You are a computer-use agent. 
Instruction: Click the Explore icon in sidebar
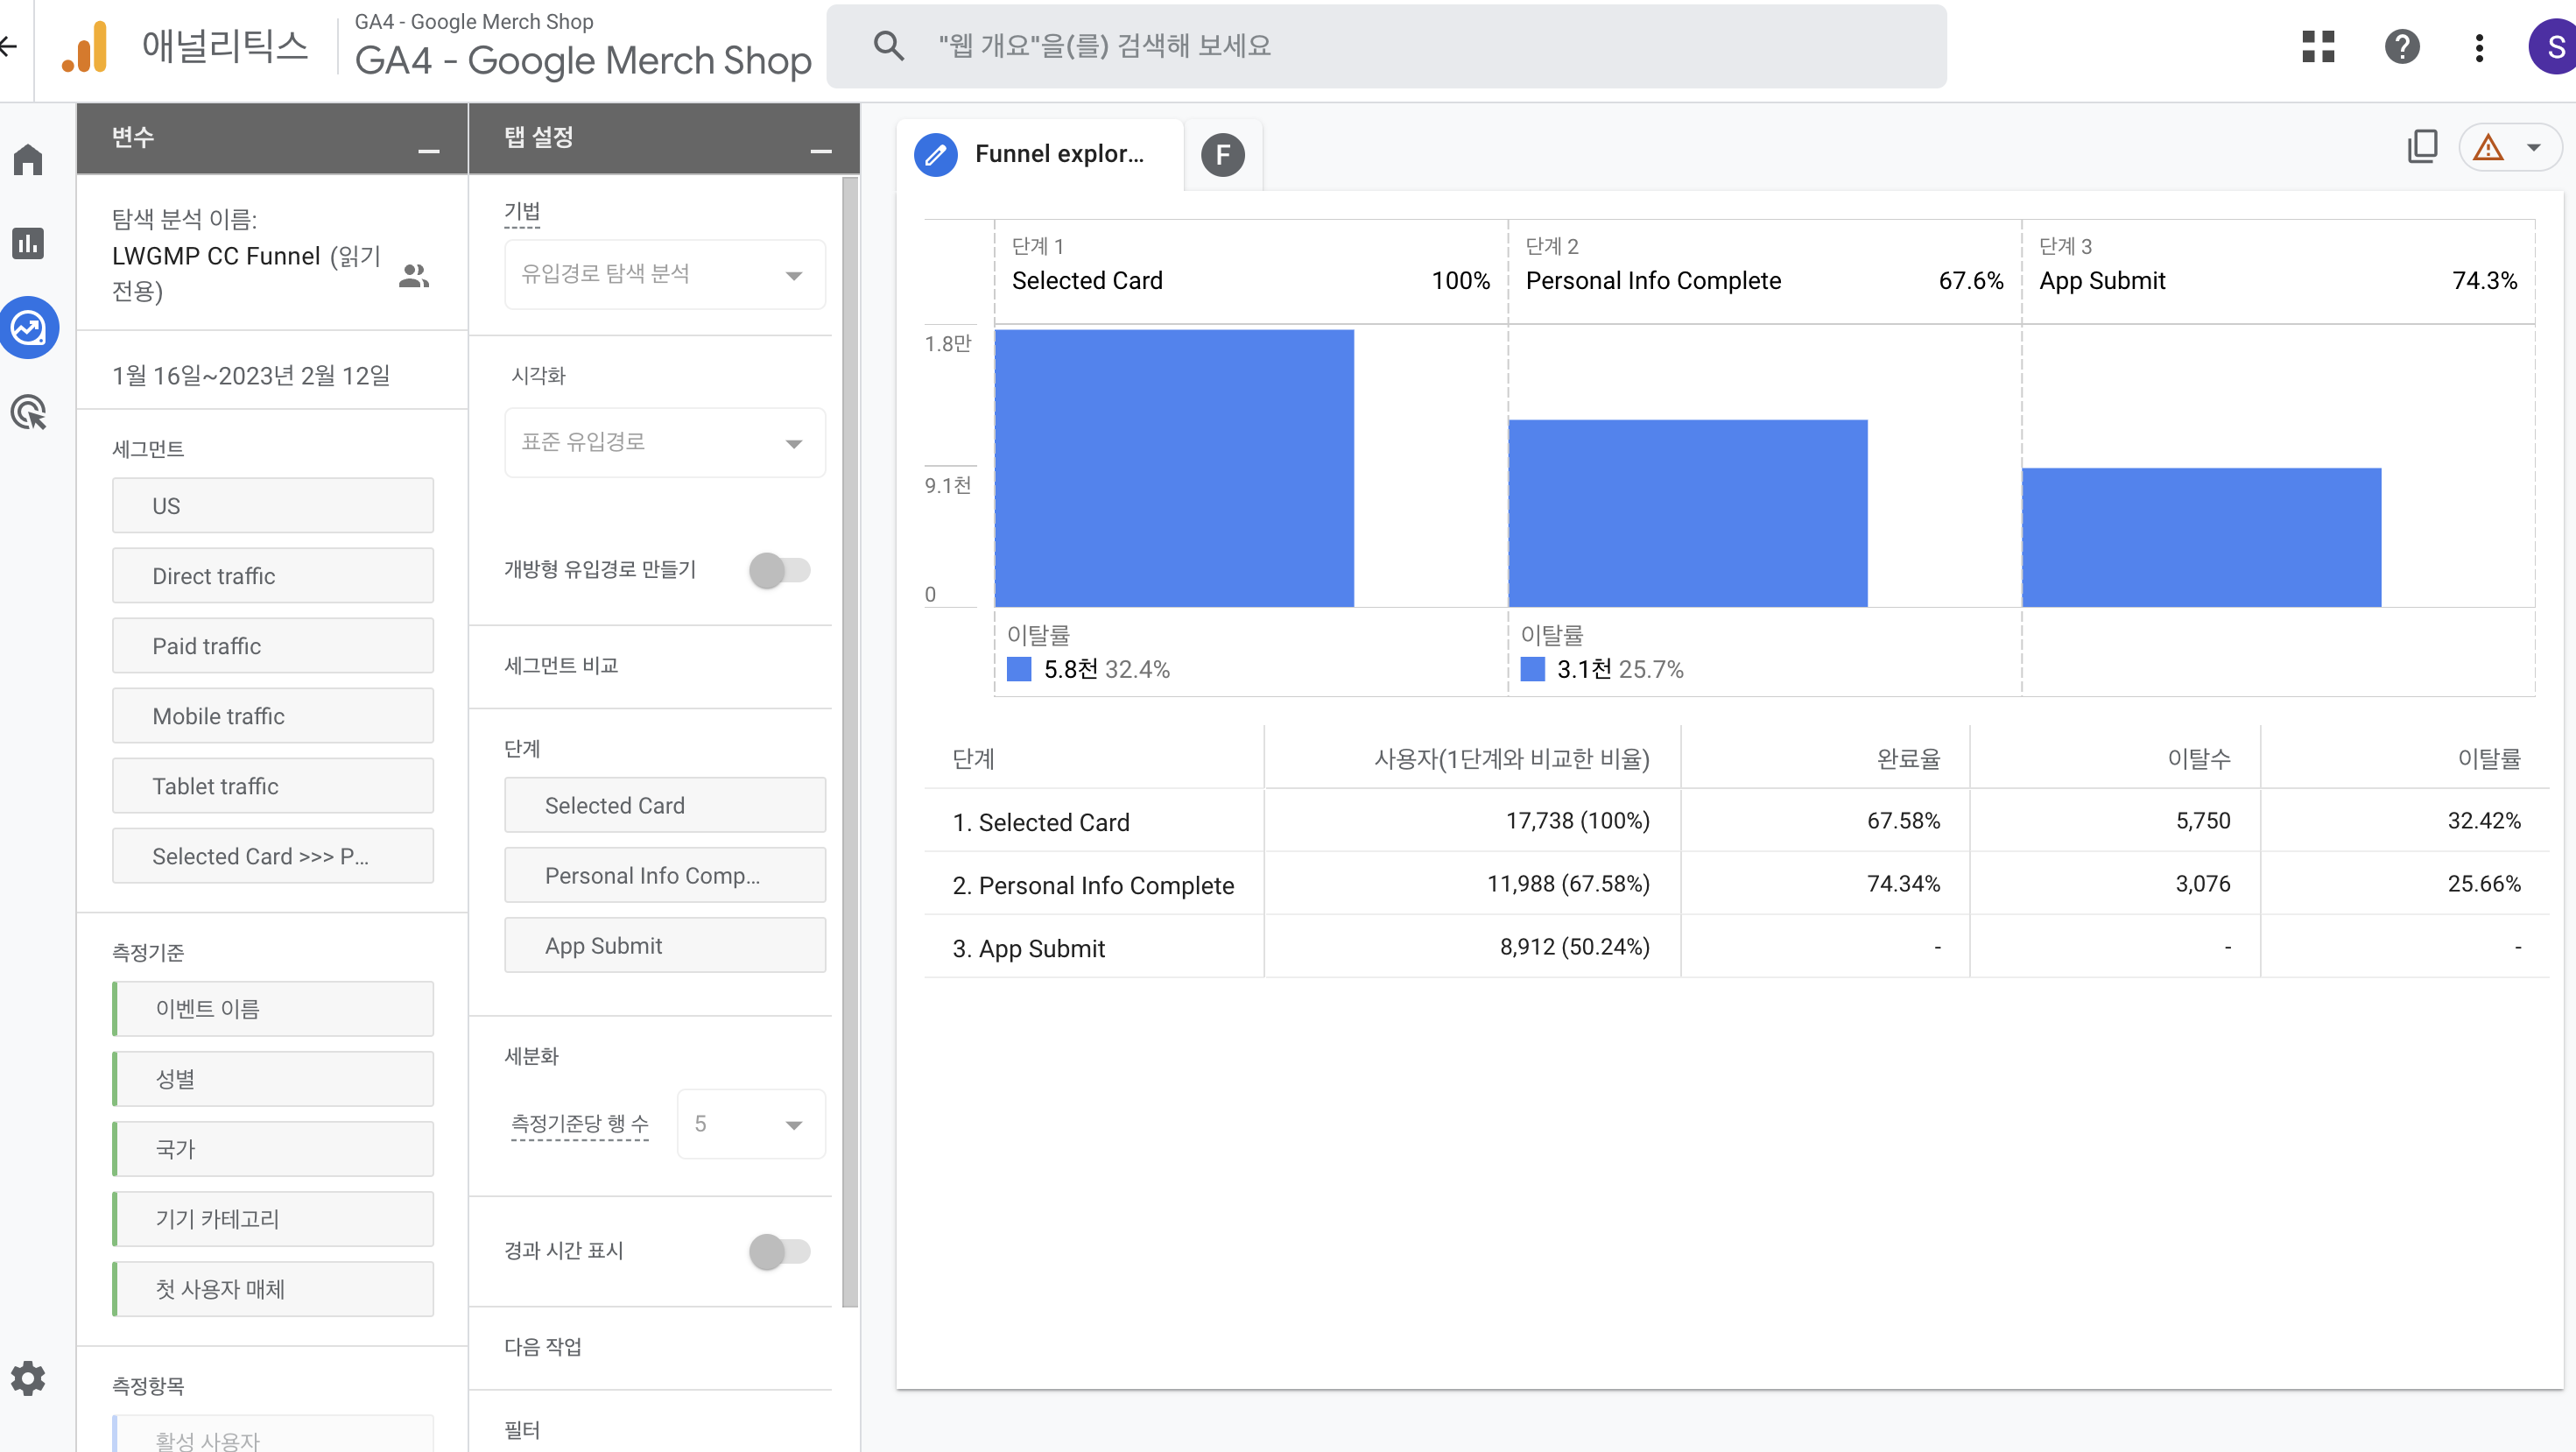point(28,328)
